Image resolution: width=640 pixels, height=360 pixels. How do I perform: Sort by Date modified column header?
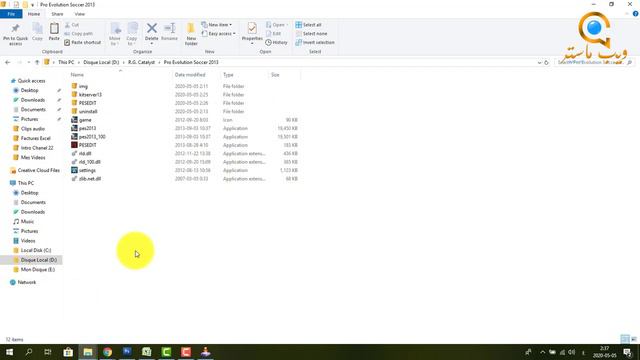(190, 75)
